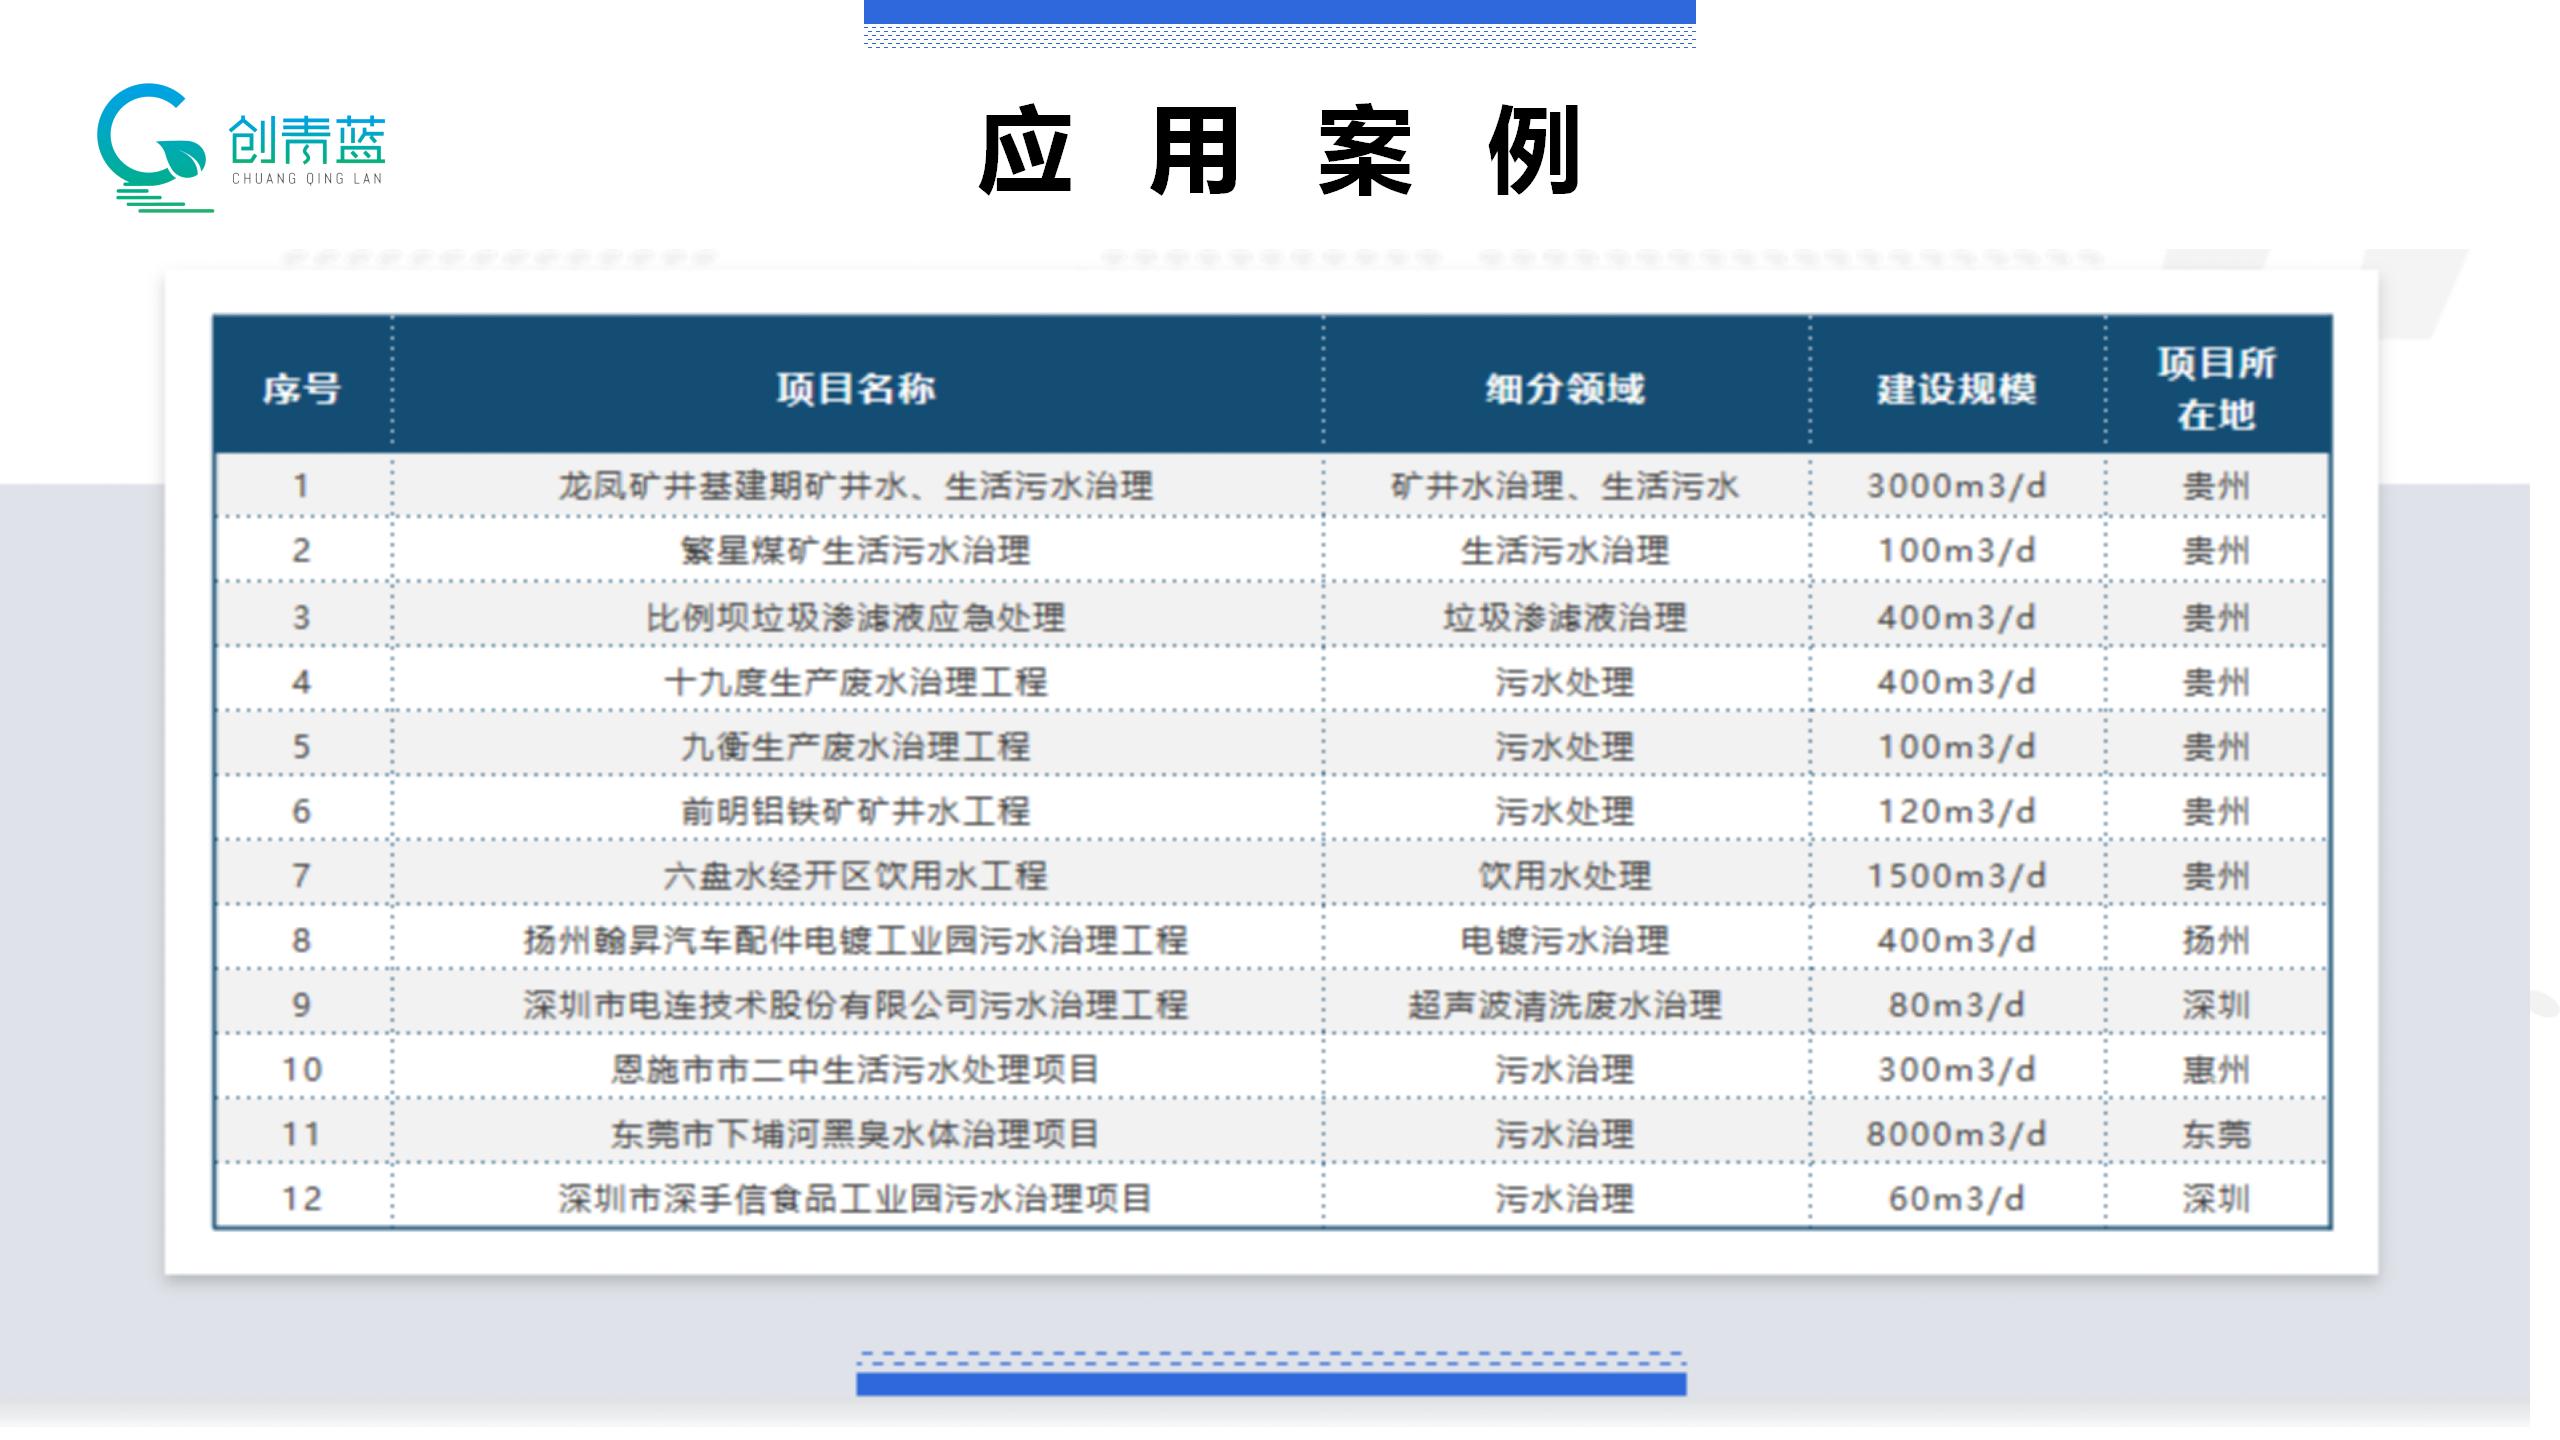Click the blue bar at slide top
This screenshot has width=2560, height=1440.
pos(1279,11)
